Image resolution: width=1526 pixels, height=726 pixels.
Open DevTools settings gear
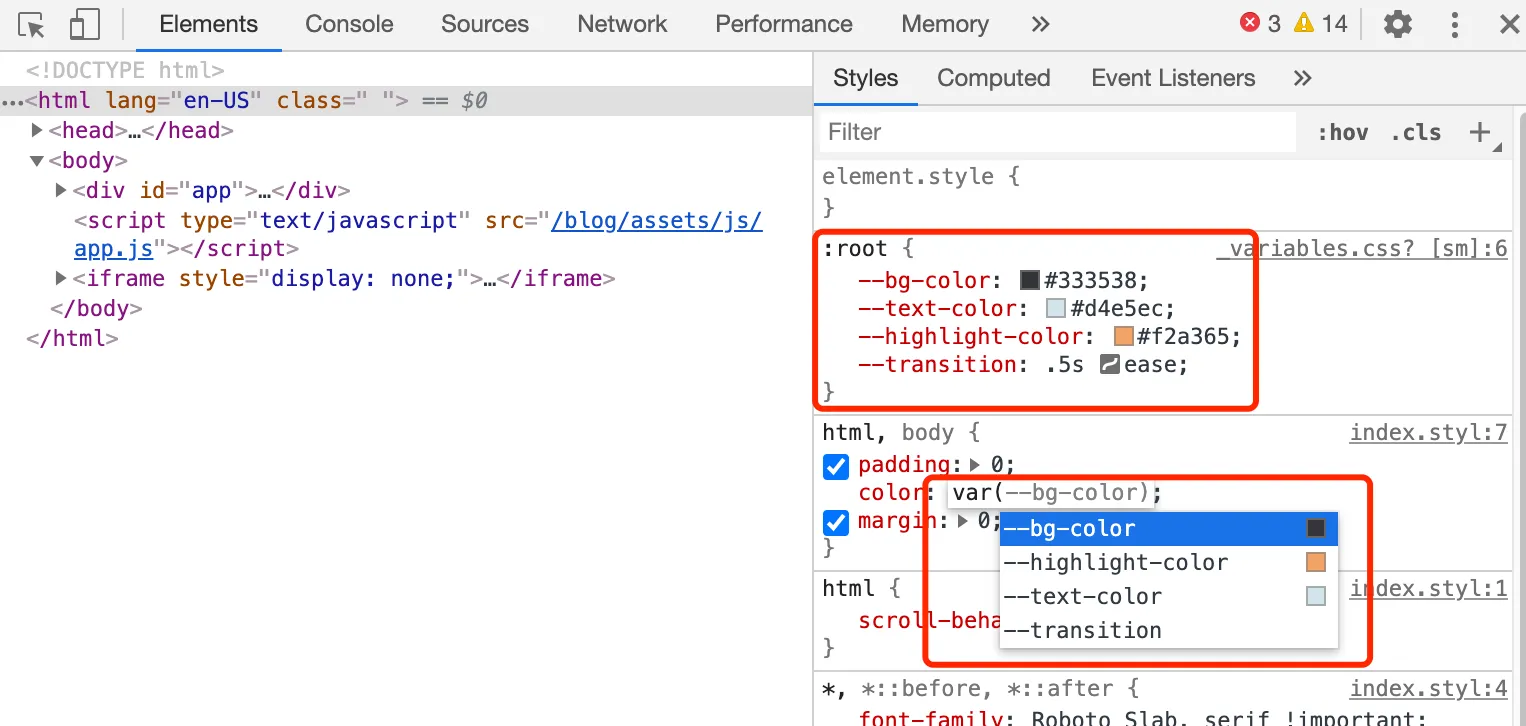tap(1397, 24)
